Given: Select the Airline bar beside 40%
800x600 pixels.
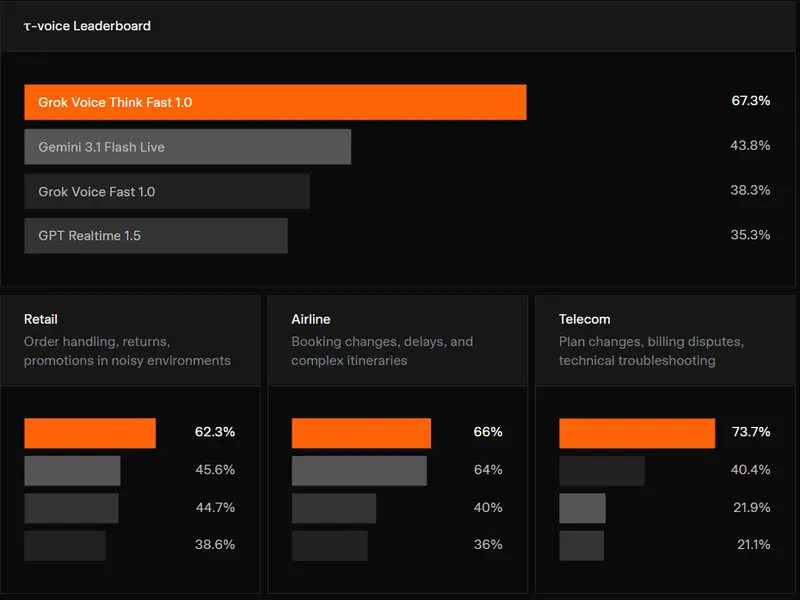Looking at the screenshot, I should pos(334,508).
